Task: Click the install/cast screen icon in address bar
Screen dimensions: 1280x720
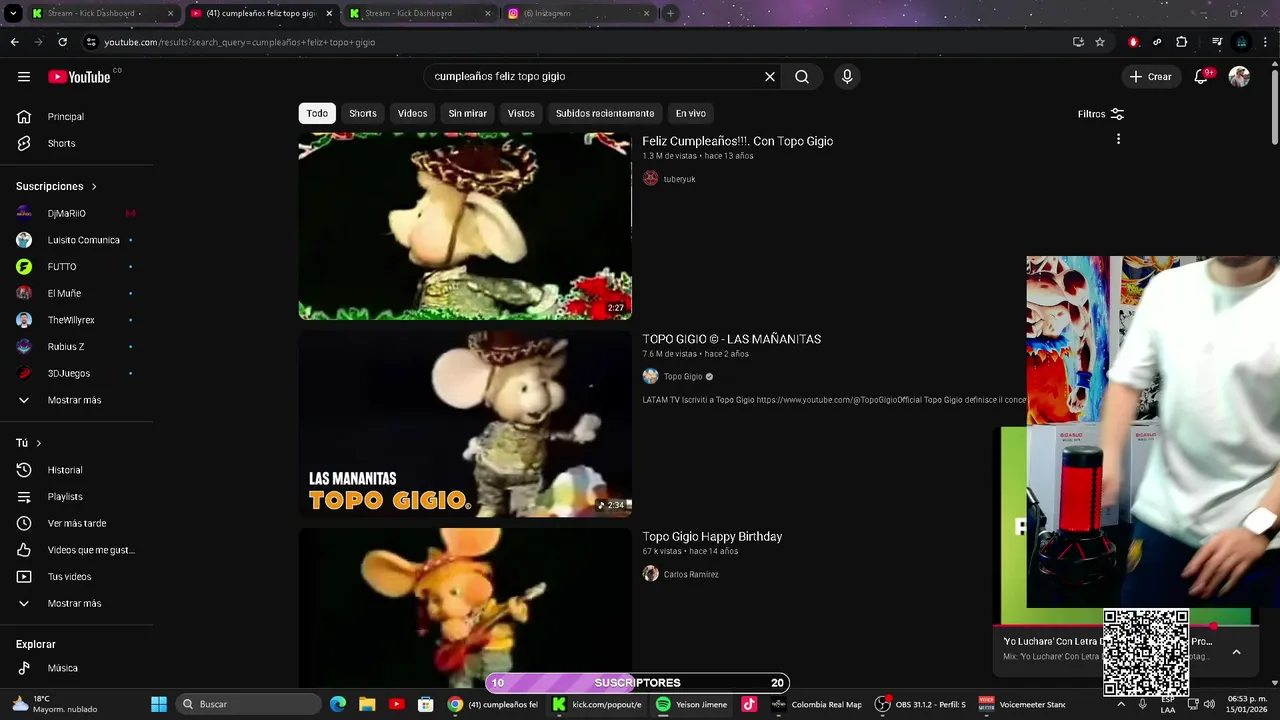Action: 1078,42
